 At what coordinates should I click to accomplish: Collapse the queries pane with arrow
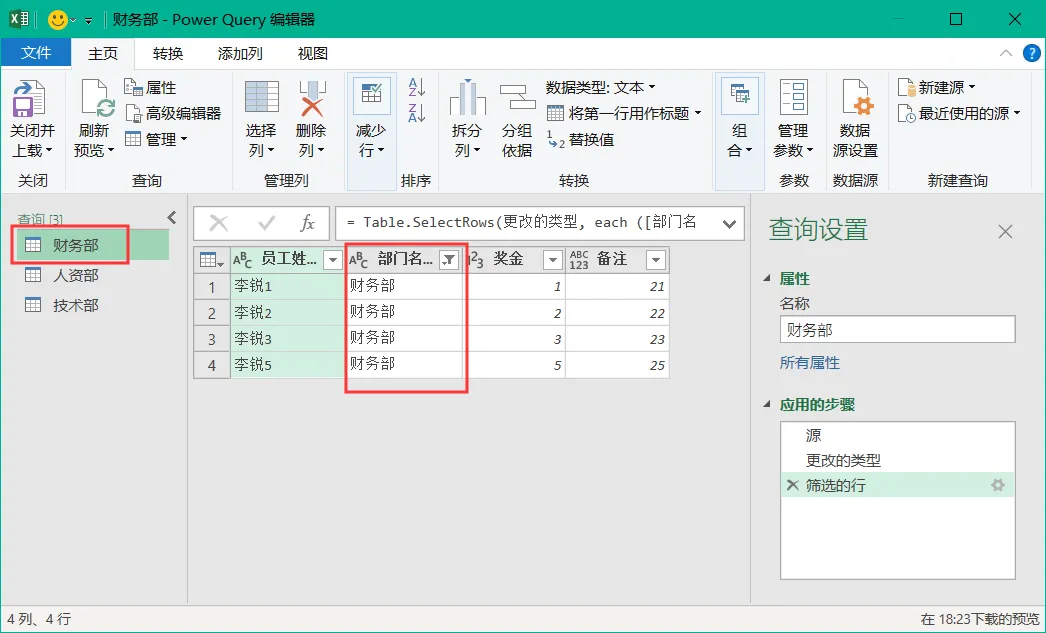[x=172, y=217]
